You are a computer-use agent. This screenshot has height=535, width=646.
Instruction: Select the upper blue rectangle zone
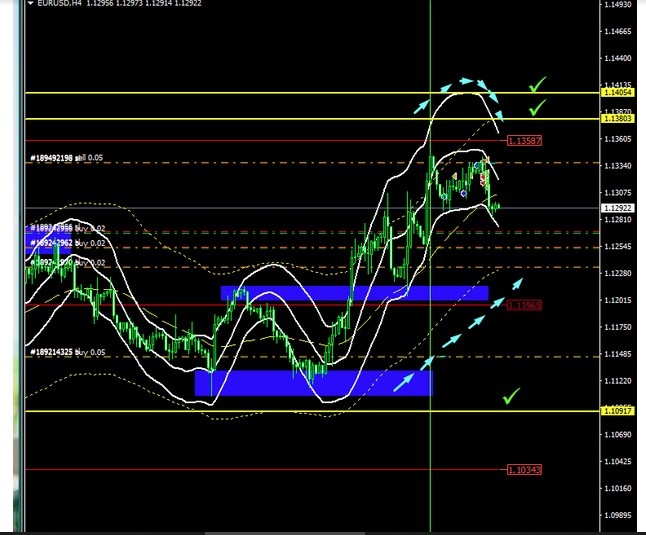[354, 293]
